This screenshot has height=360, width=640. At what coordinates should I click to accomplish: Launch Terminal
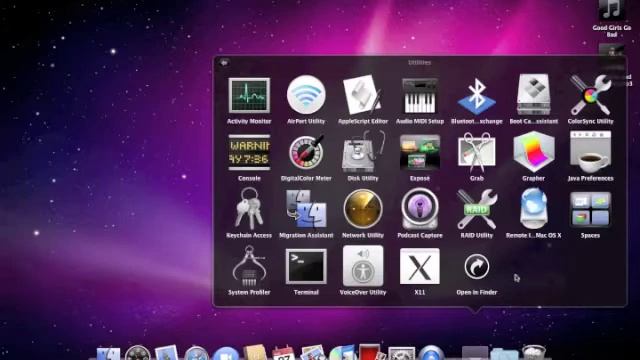[306, 267]
